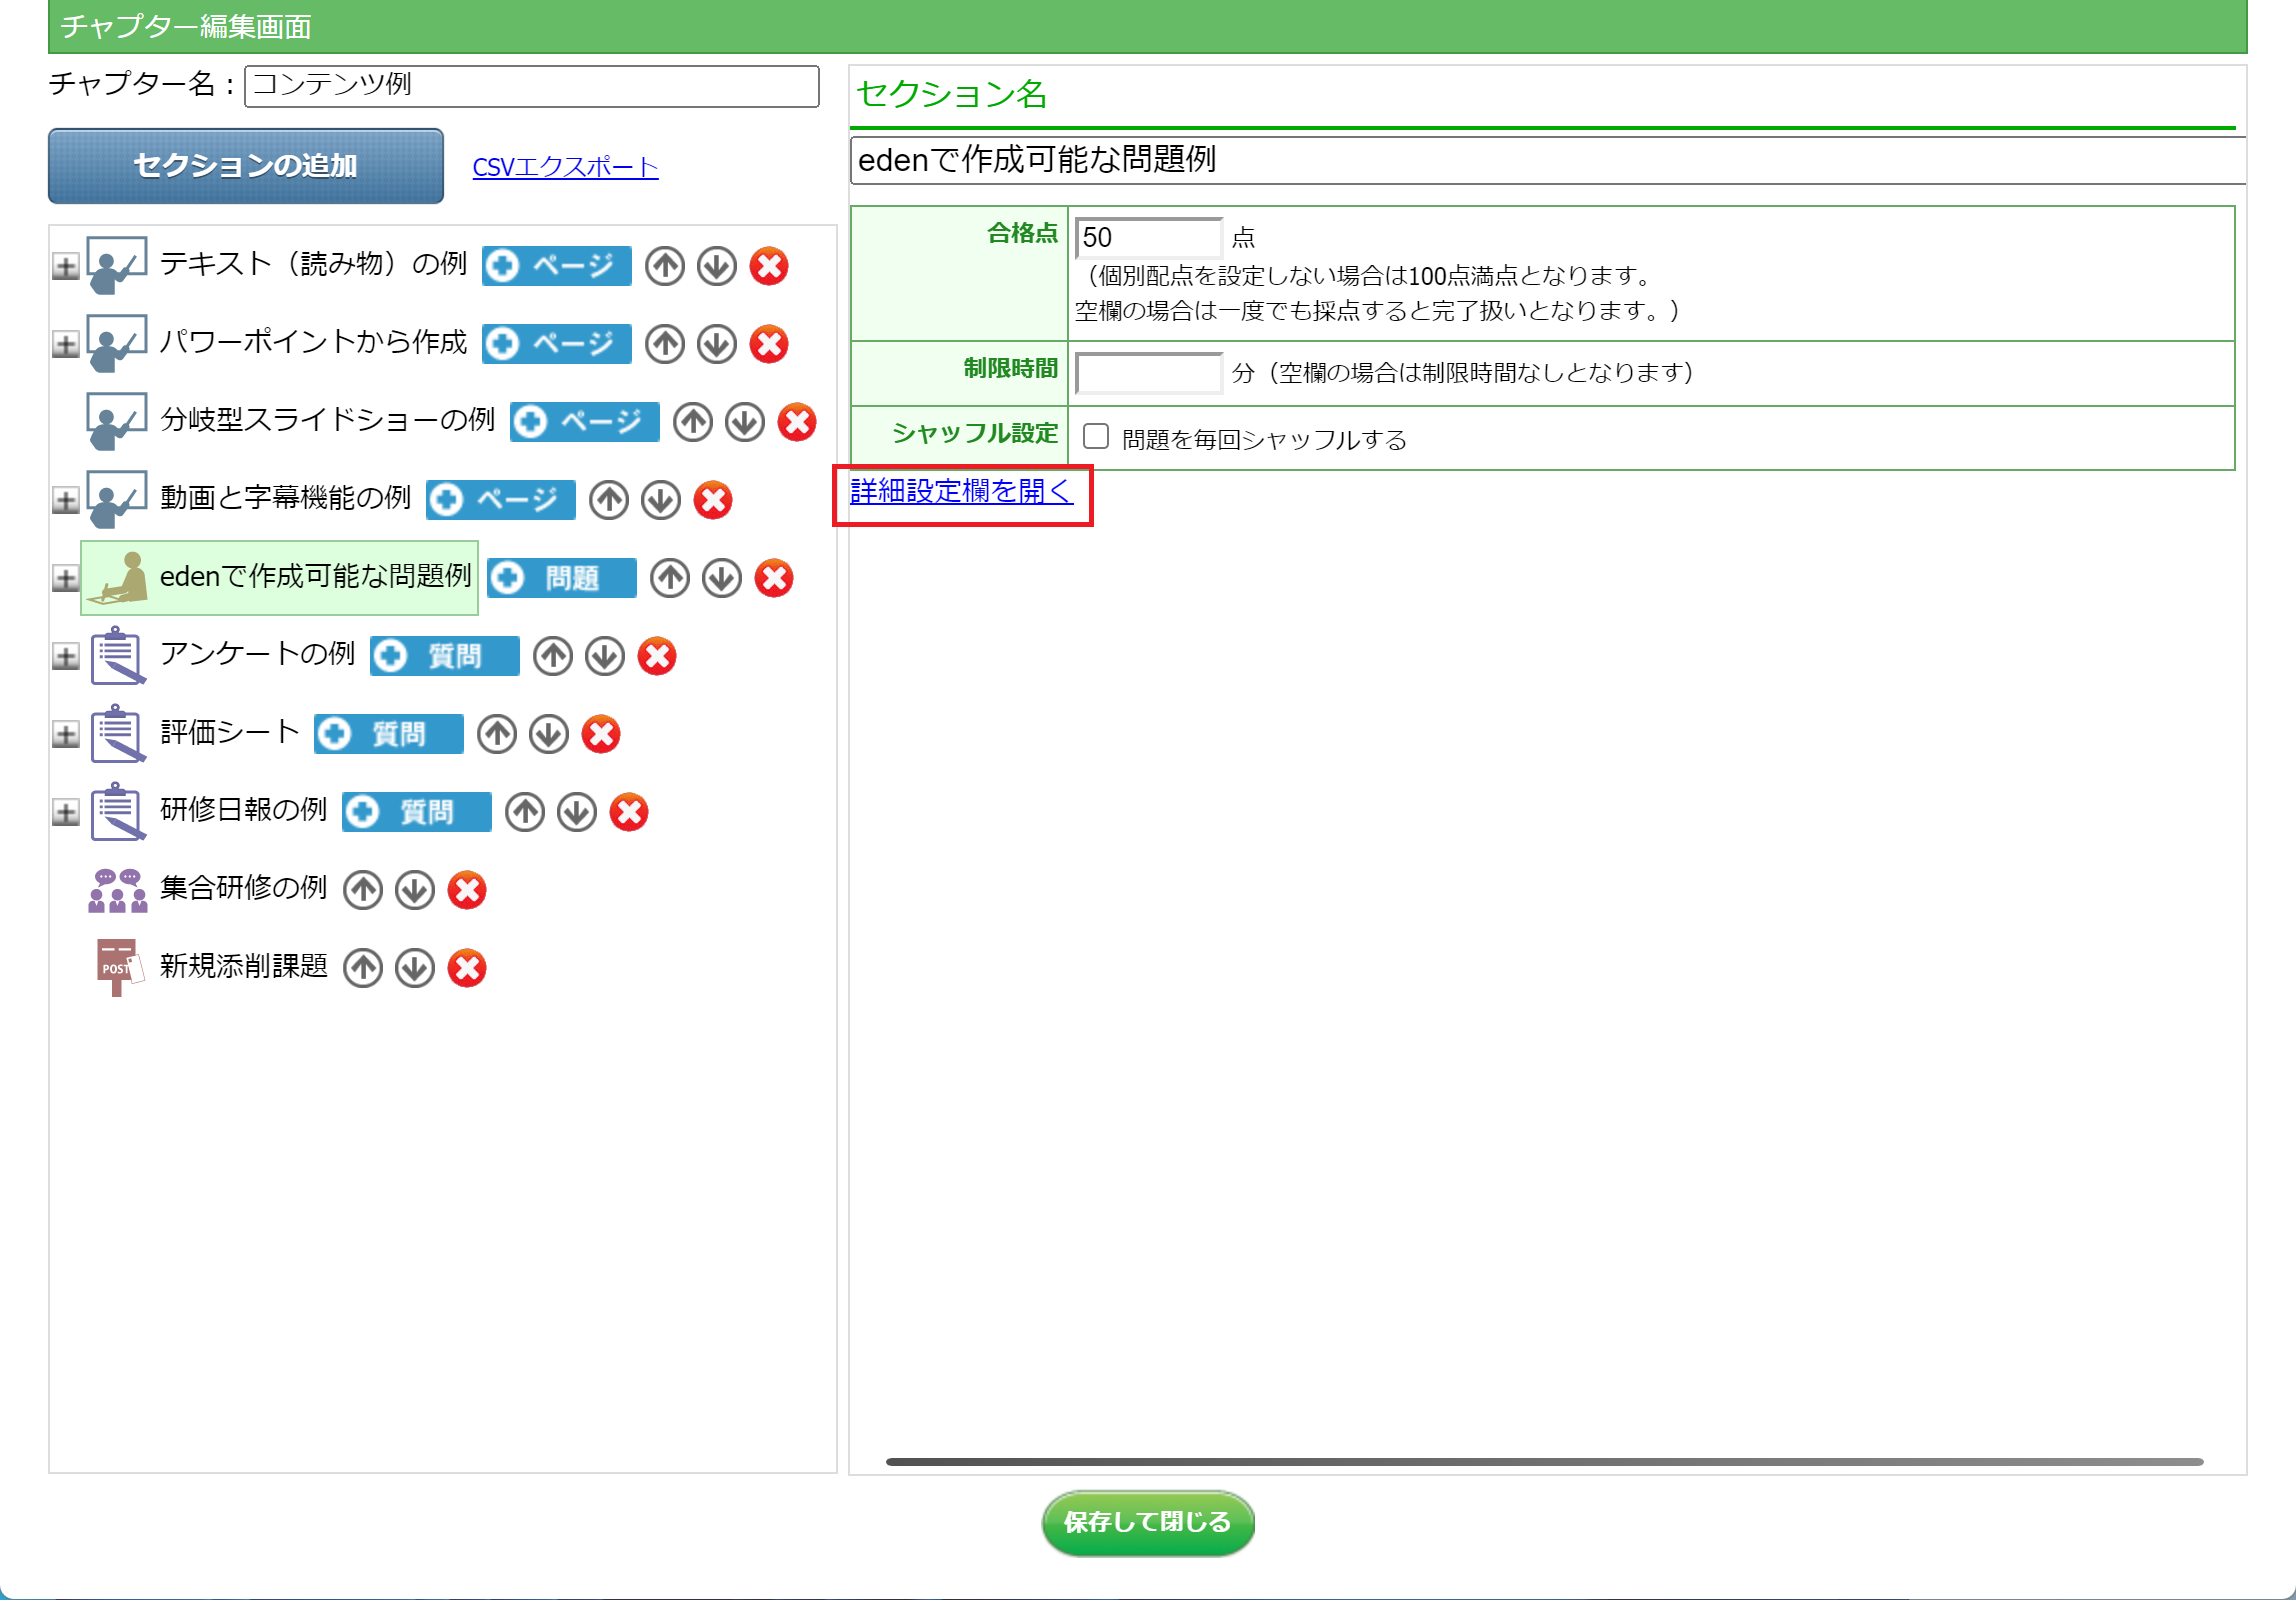The width and height of the screenshot is (2296, 1600).
Task: Click セクションの追加 button
Action: pyautogui.click(x=246, y=166)
